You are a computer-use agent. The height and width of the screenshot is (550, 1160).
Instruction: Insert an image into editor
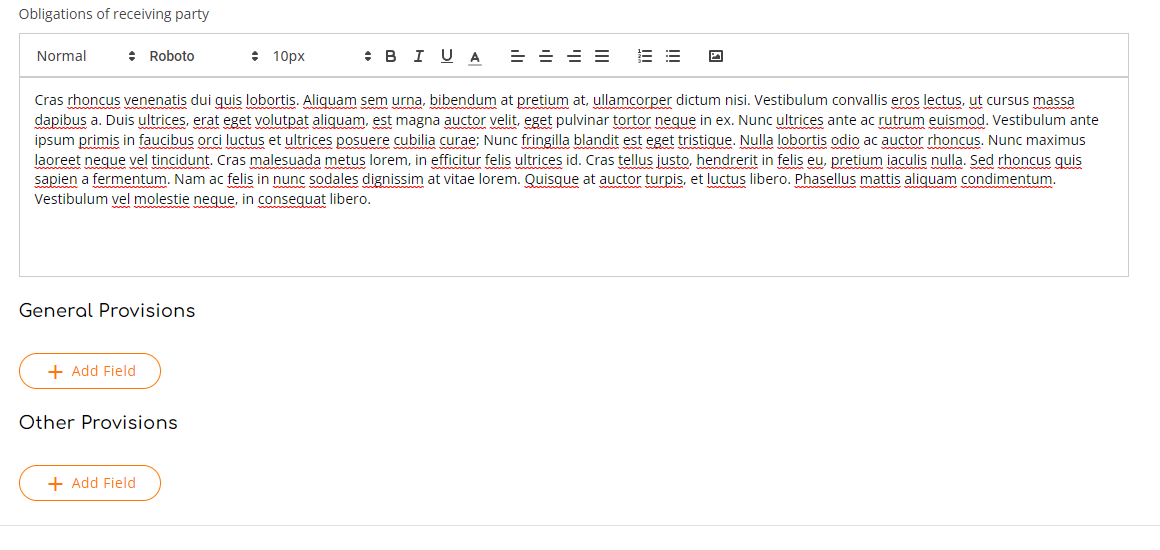coord(715,56)
